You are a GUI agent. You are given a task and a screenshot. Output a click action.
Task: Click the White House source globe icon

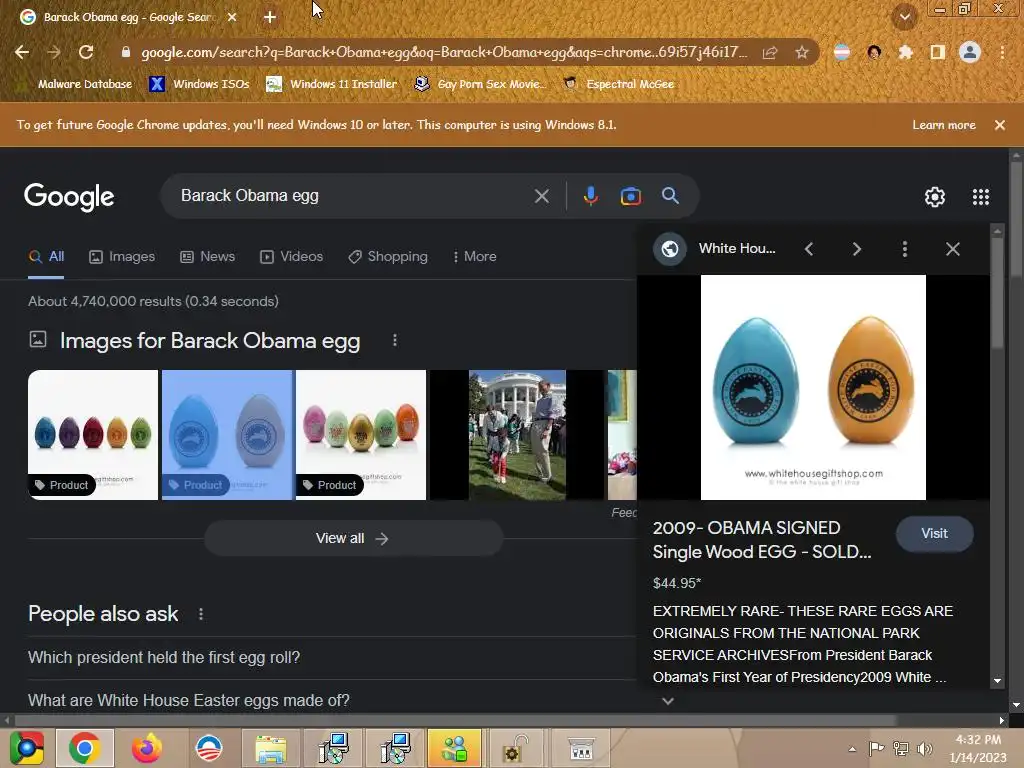click(669, 249)
